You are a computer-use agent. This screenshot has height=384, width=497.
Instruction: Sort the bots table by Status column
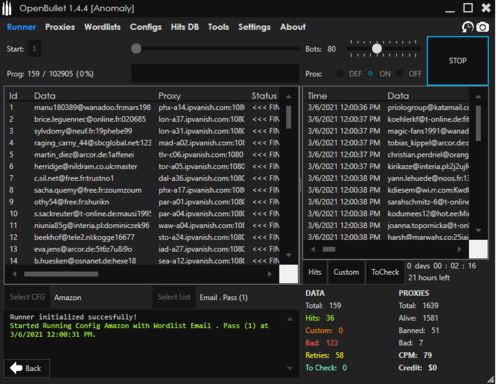point(264,96)
